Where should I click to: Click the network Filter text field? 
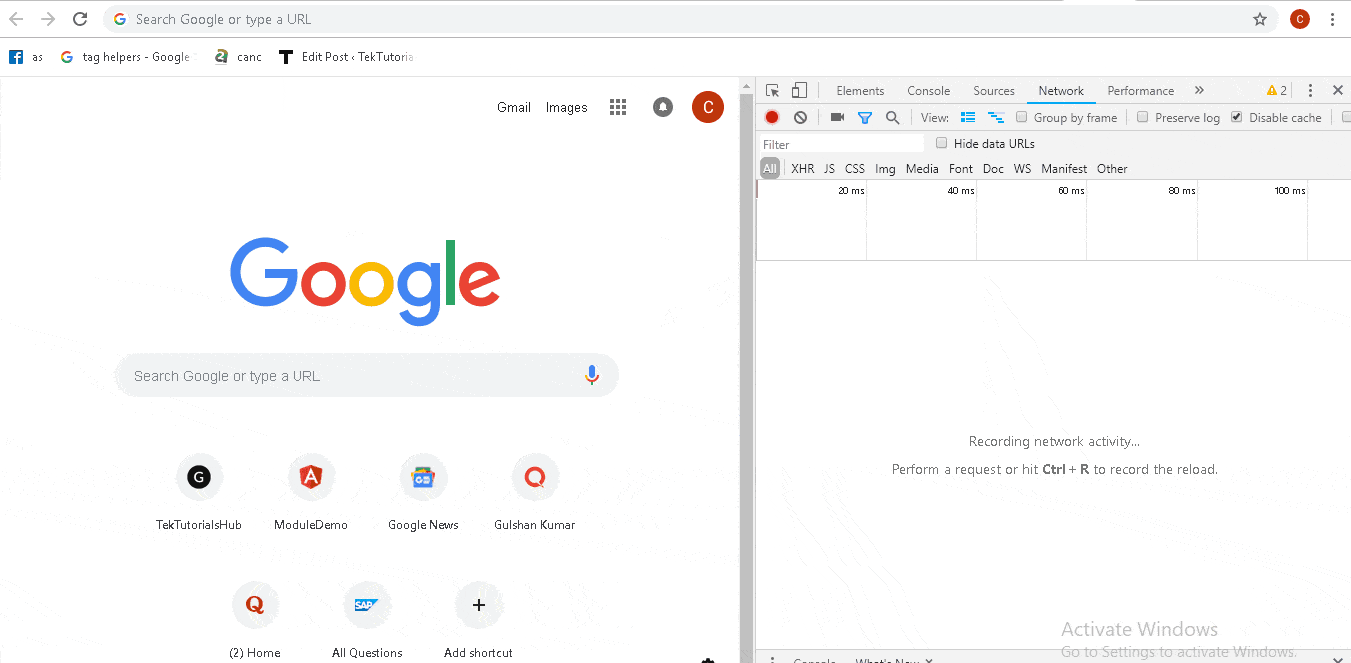(840, 144)
